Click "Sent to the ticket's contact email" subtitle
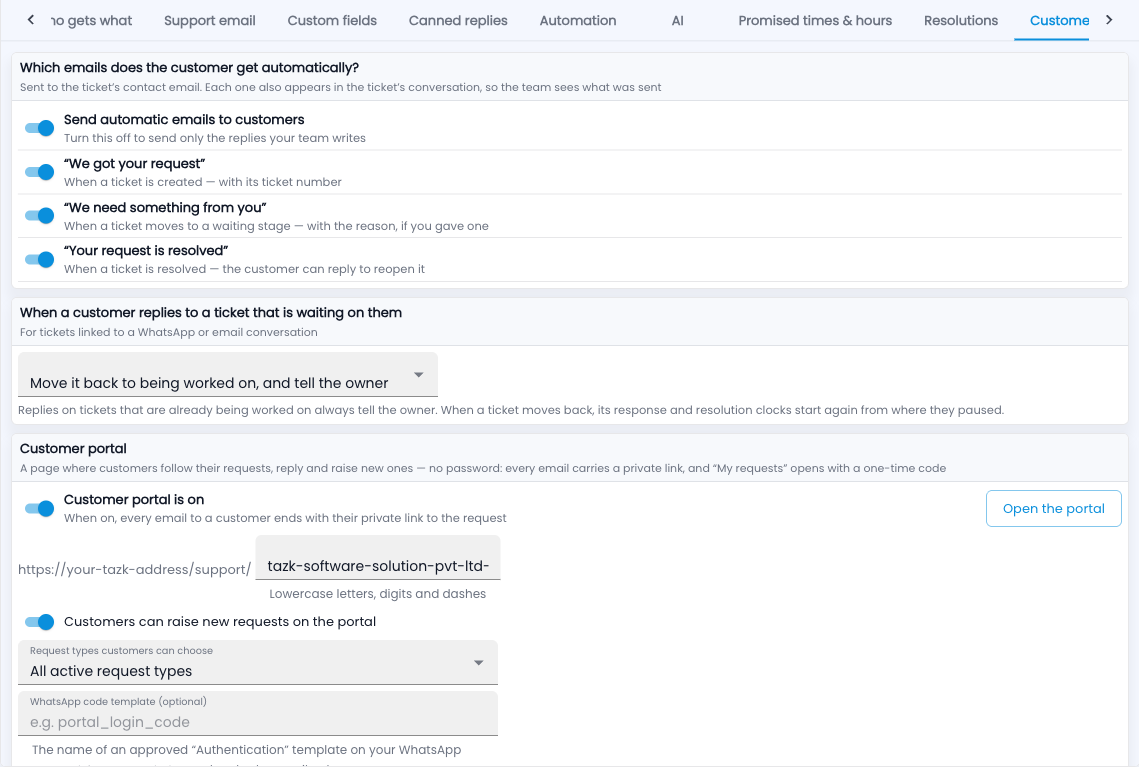The image size is (1139, 767). click(341, 87)
